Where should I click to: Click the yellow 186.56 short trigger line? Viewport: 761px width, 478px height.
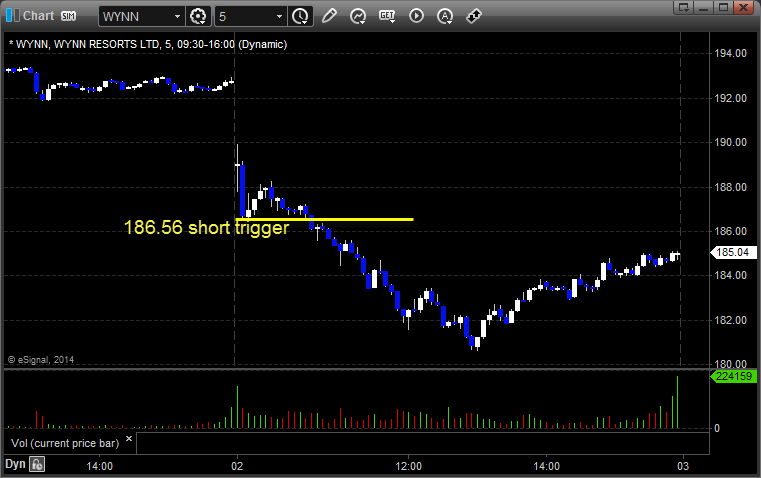324,219
